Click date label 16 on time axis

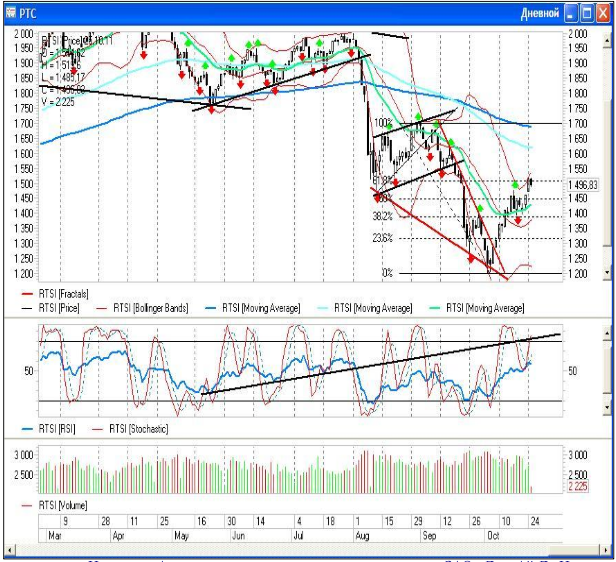pos(202,522)
